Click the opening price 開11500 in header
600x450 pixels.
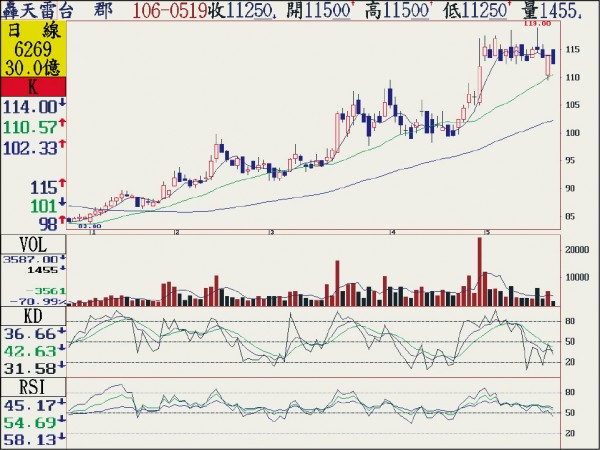320,10
